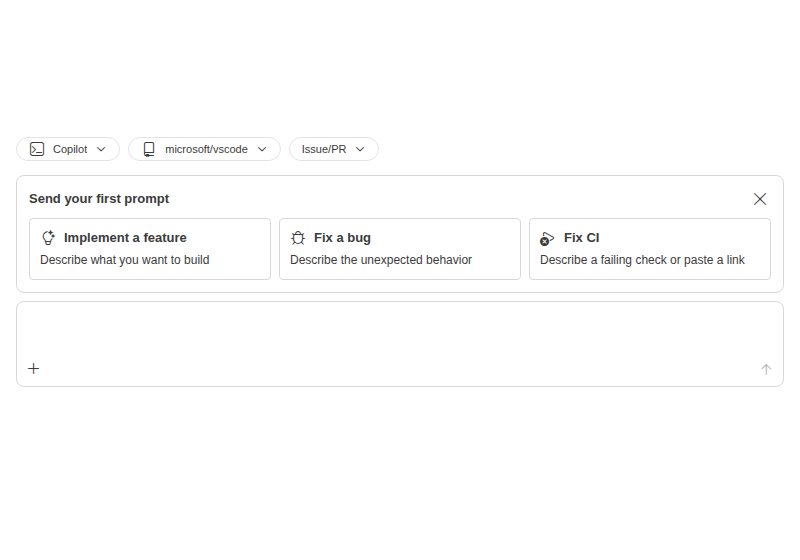The height and width of the screenshot is (560, 800).
Task: Click the terminal icon beside Copilot
Action: pyautogui.click(x=37, y=149)
